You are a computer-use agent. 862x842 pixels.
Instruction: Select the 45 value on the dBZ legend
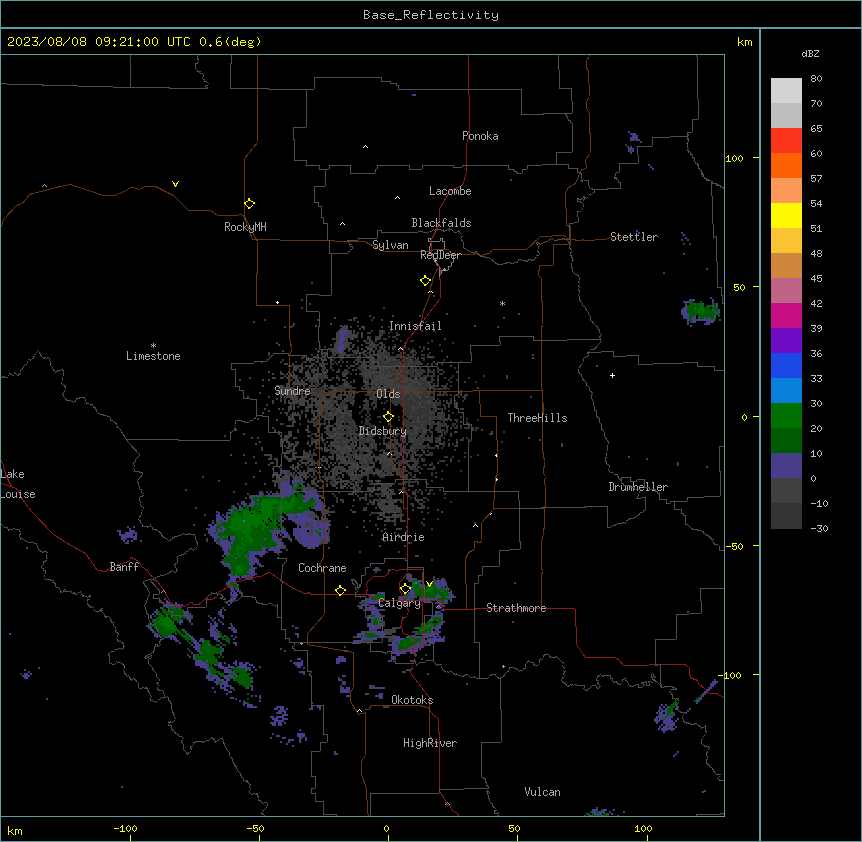816,279
